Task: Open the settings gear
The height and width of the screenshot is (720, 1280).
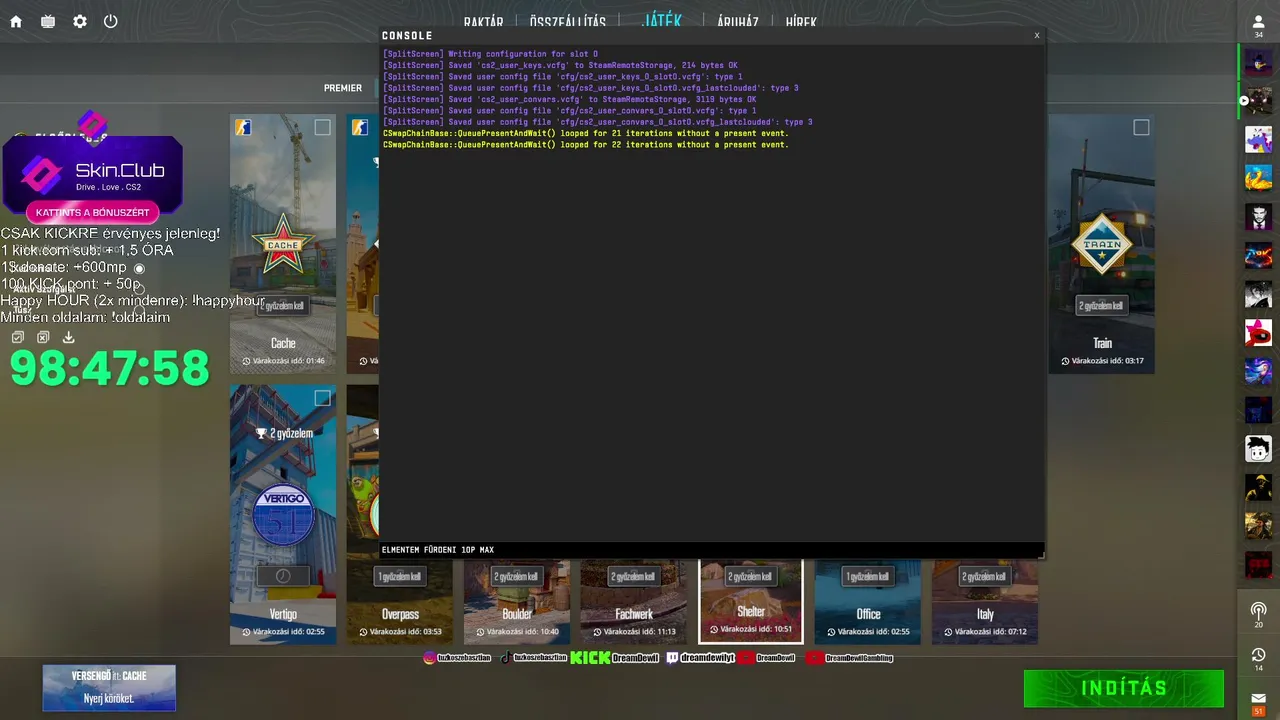Action: pyautogui.click(x=80, y=22)
